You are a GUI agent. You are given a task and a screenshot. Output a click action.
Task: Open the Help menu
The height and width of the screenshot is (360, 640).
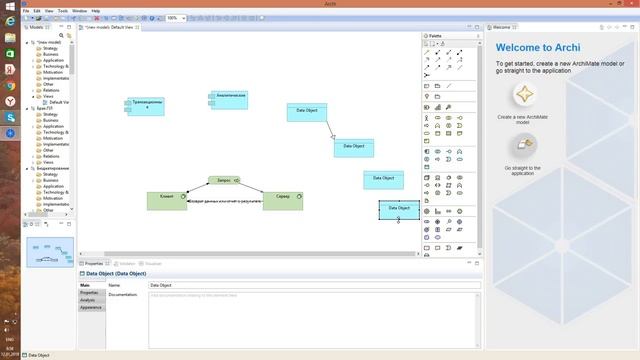click(x=96, y=11)
